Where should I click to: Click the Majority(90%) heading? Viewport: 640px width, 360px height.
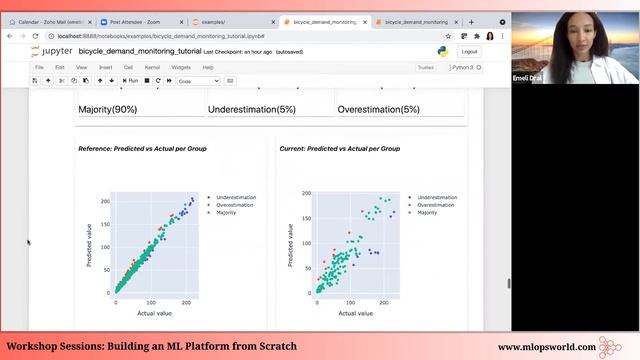(x=108, y=109)
